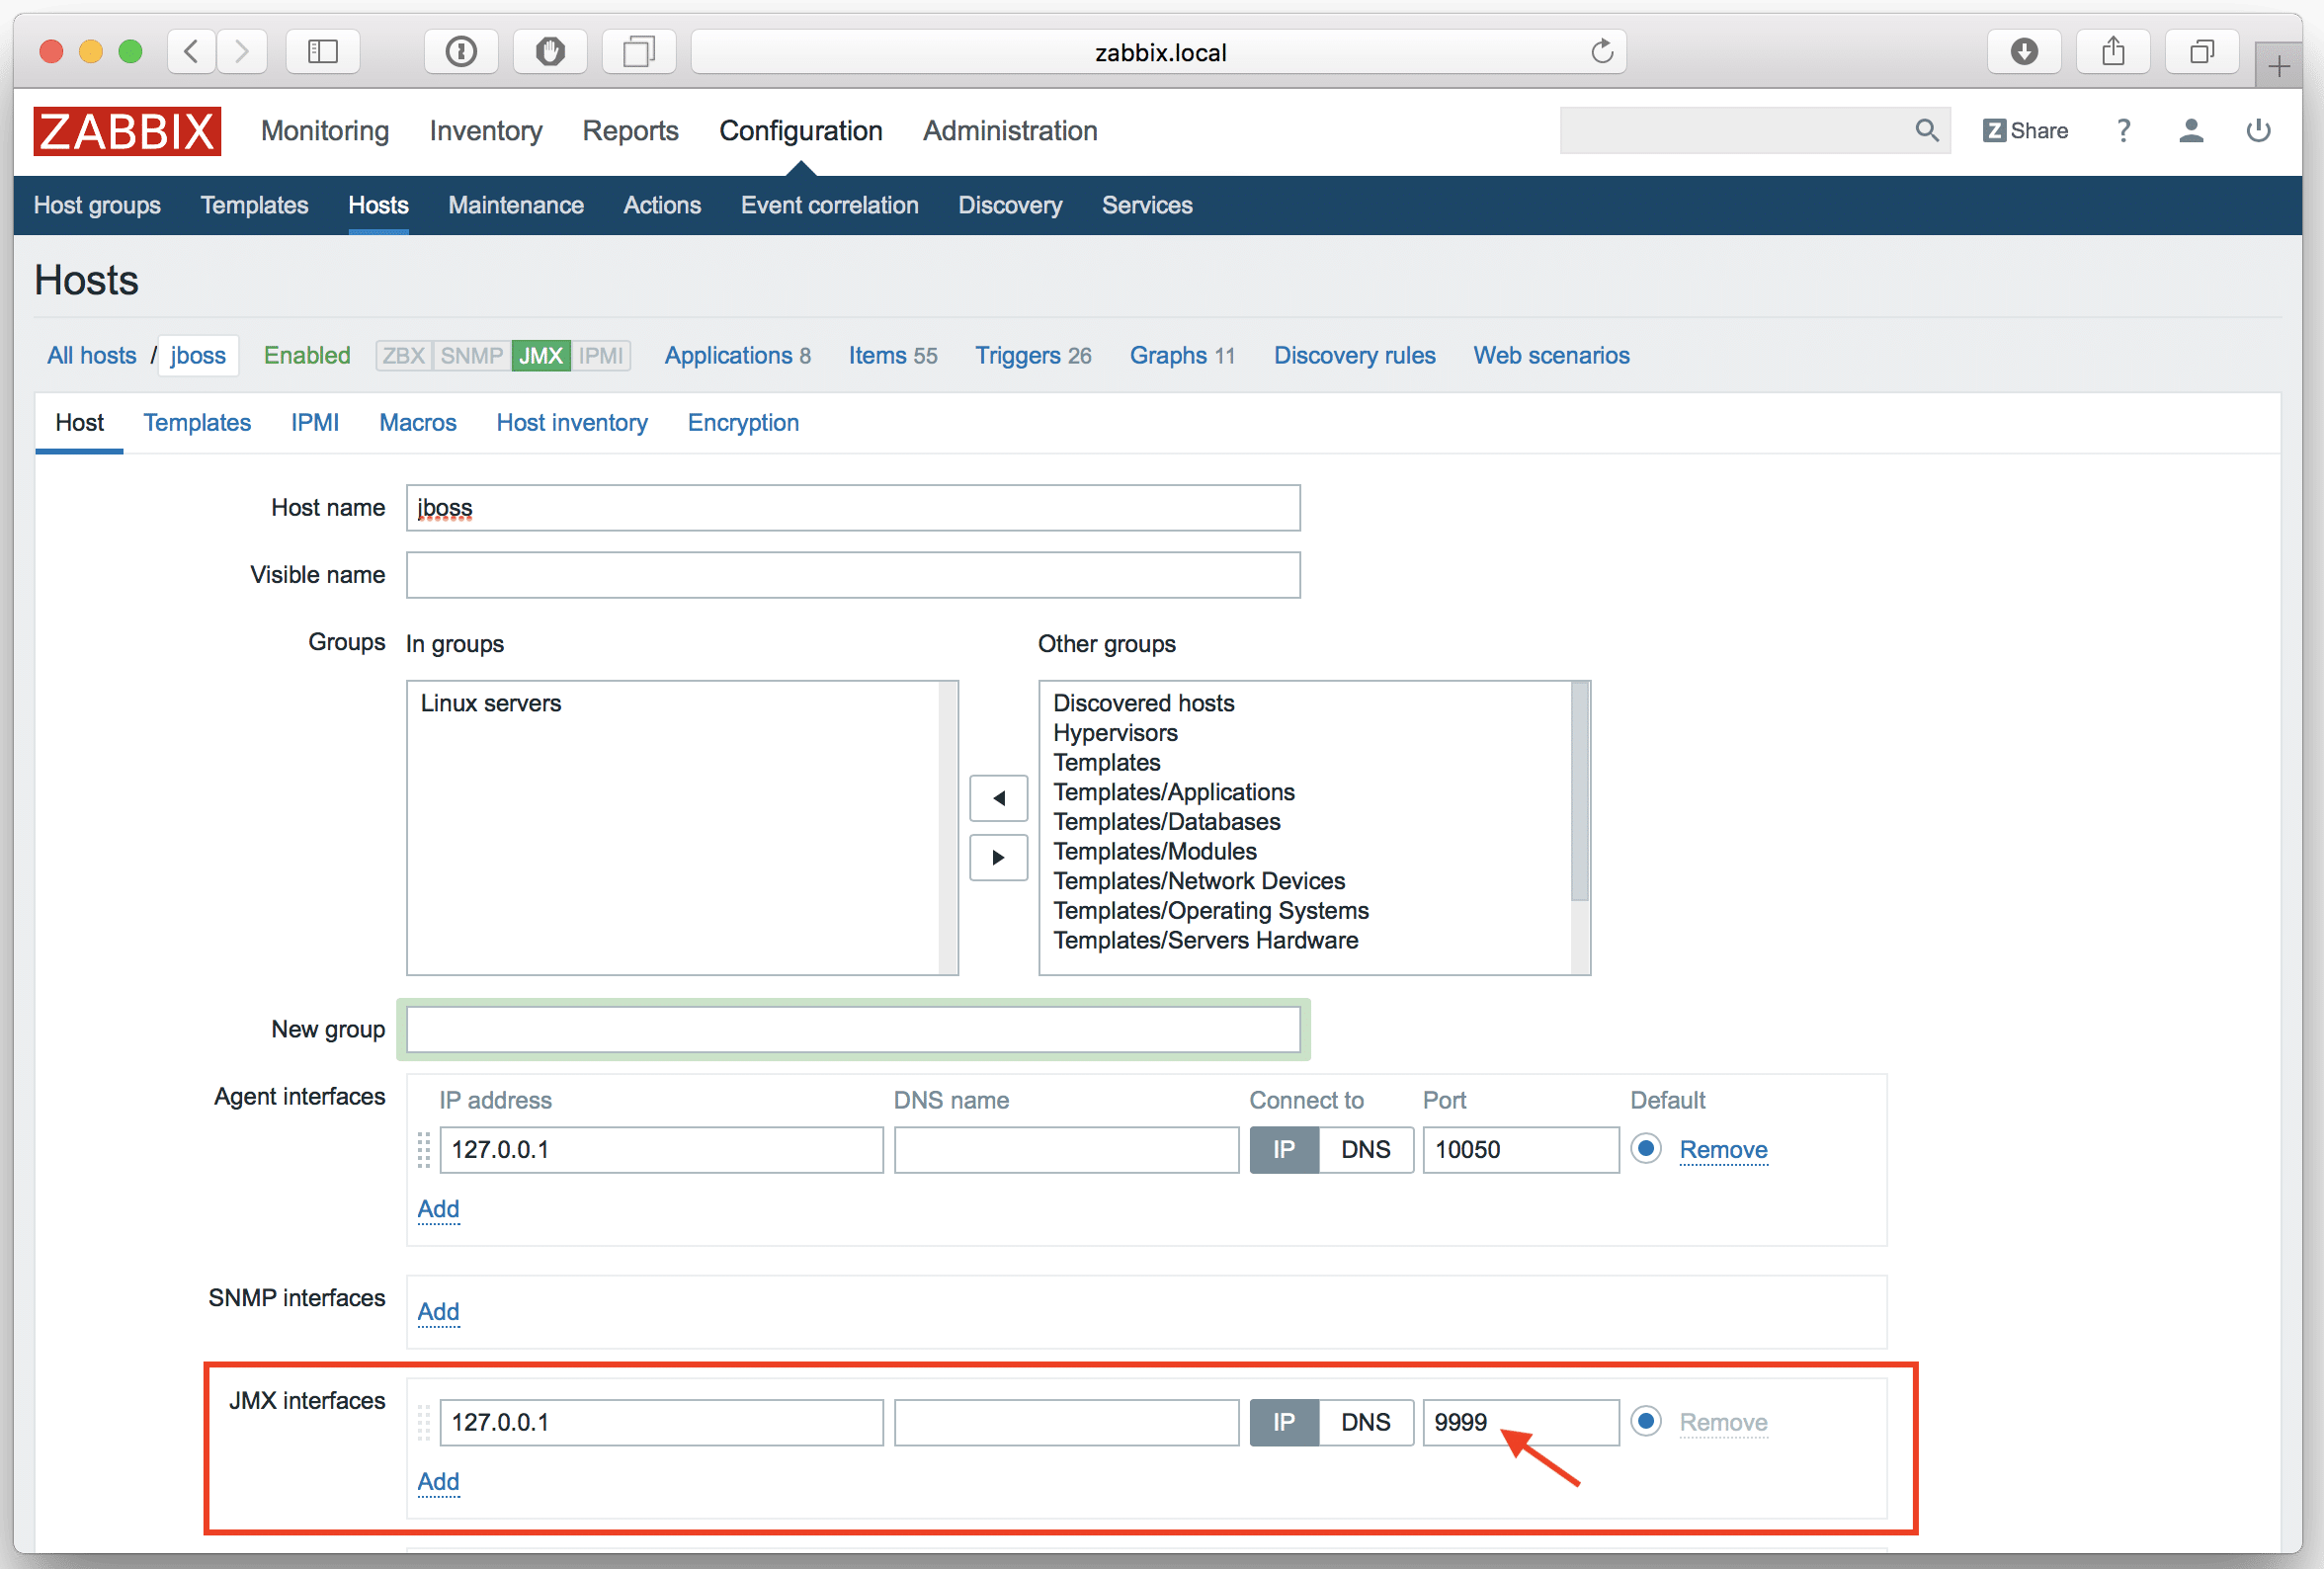
Task: Open Zabbix Share link icon
Action: (x=2025, y=131)
